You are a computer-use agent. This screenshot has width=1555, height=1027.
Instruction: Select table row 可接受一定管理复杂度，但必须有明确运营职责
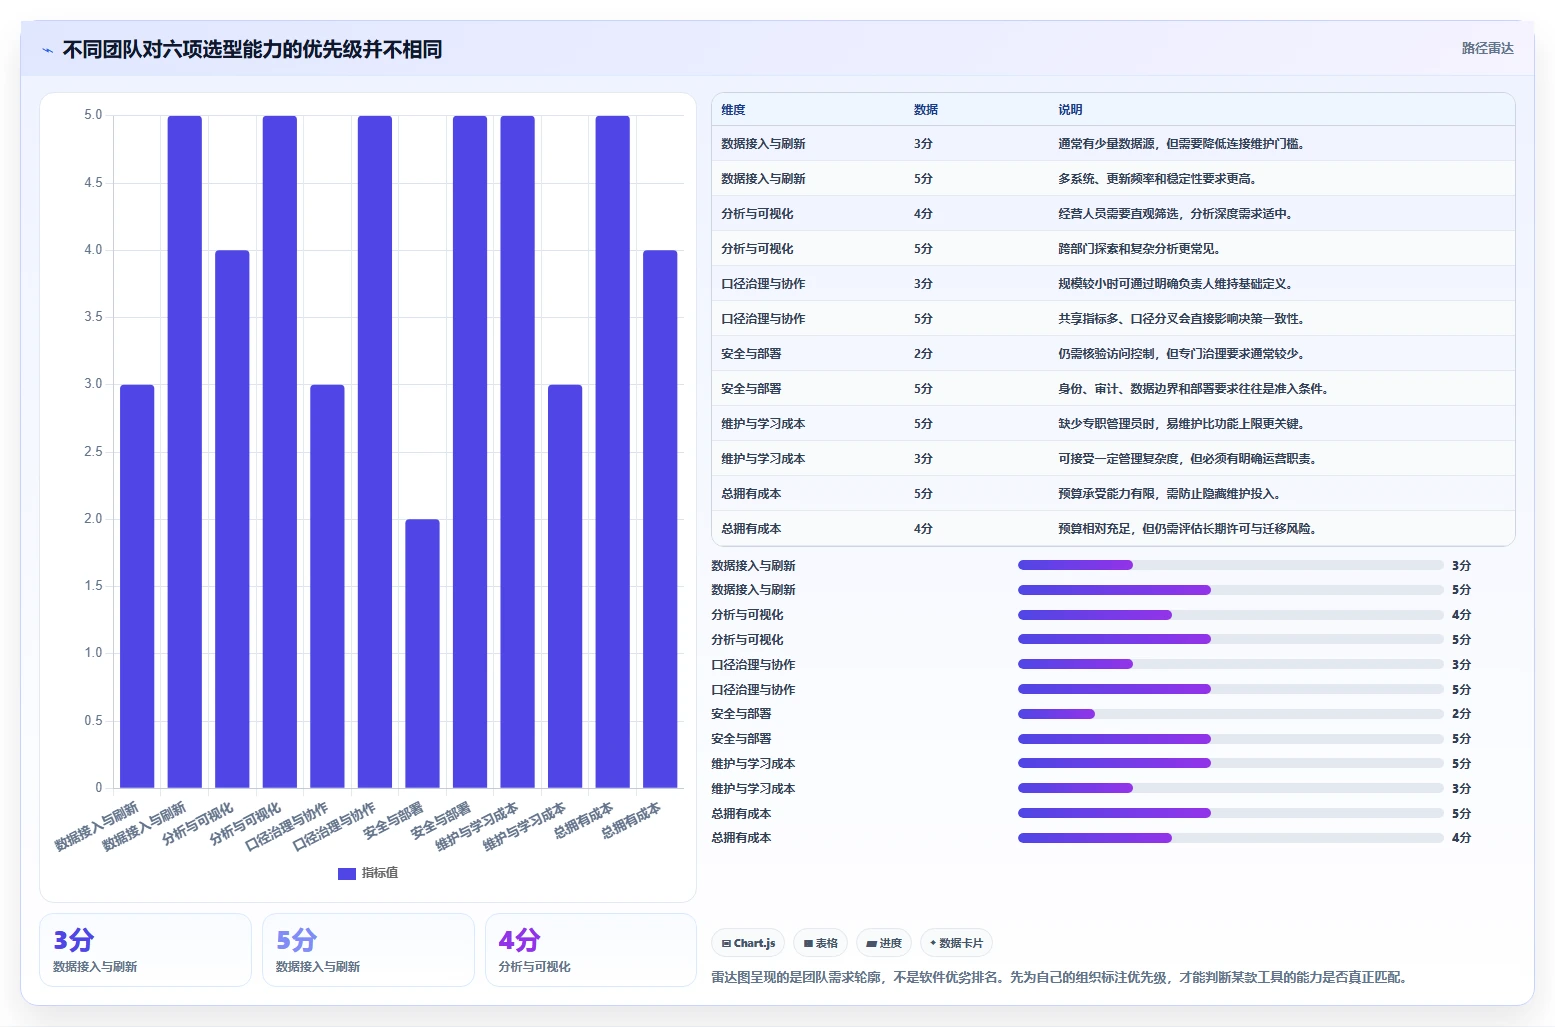1113,459
